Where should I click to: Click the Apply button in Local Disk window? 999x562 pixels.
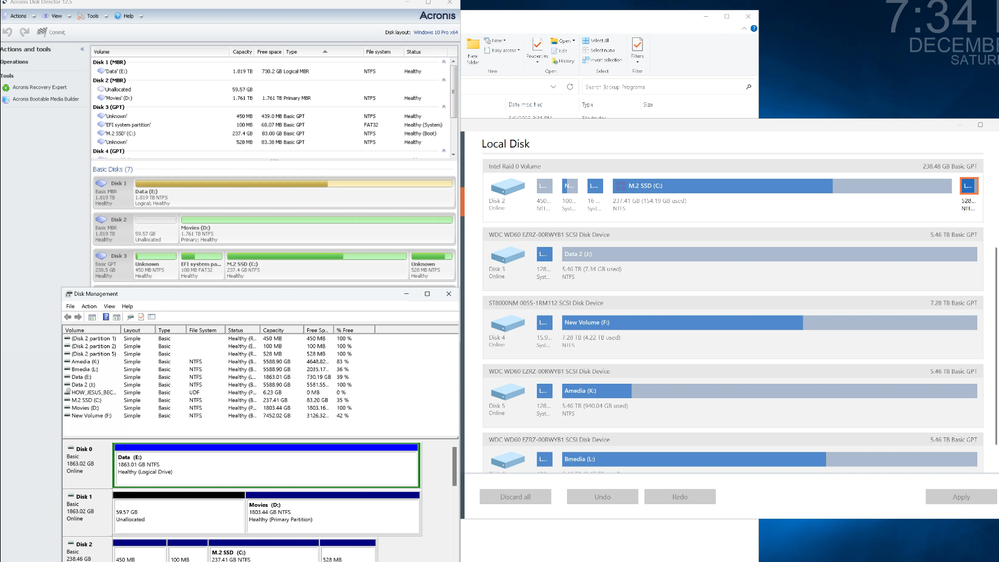click(x=961, y=497)
